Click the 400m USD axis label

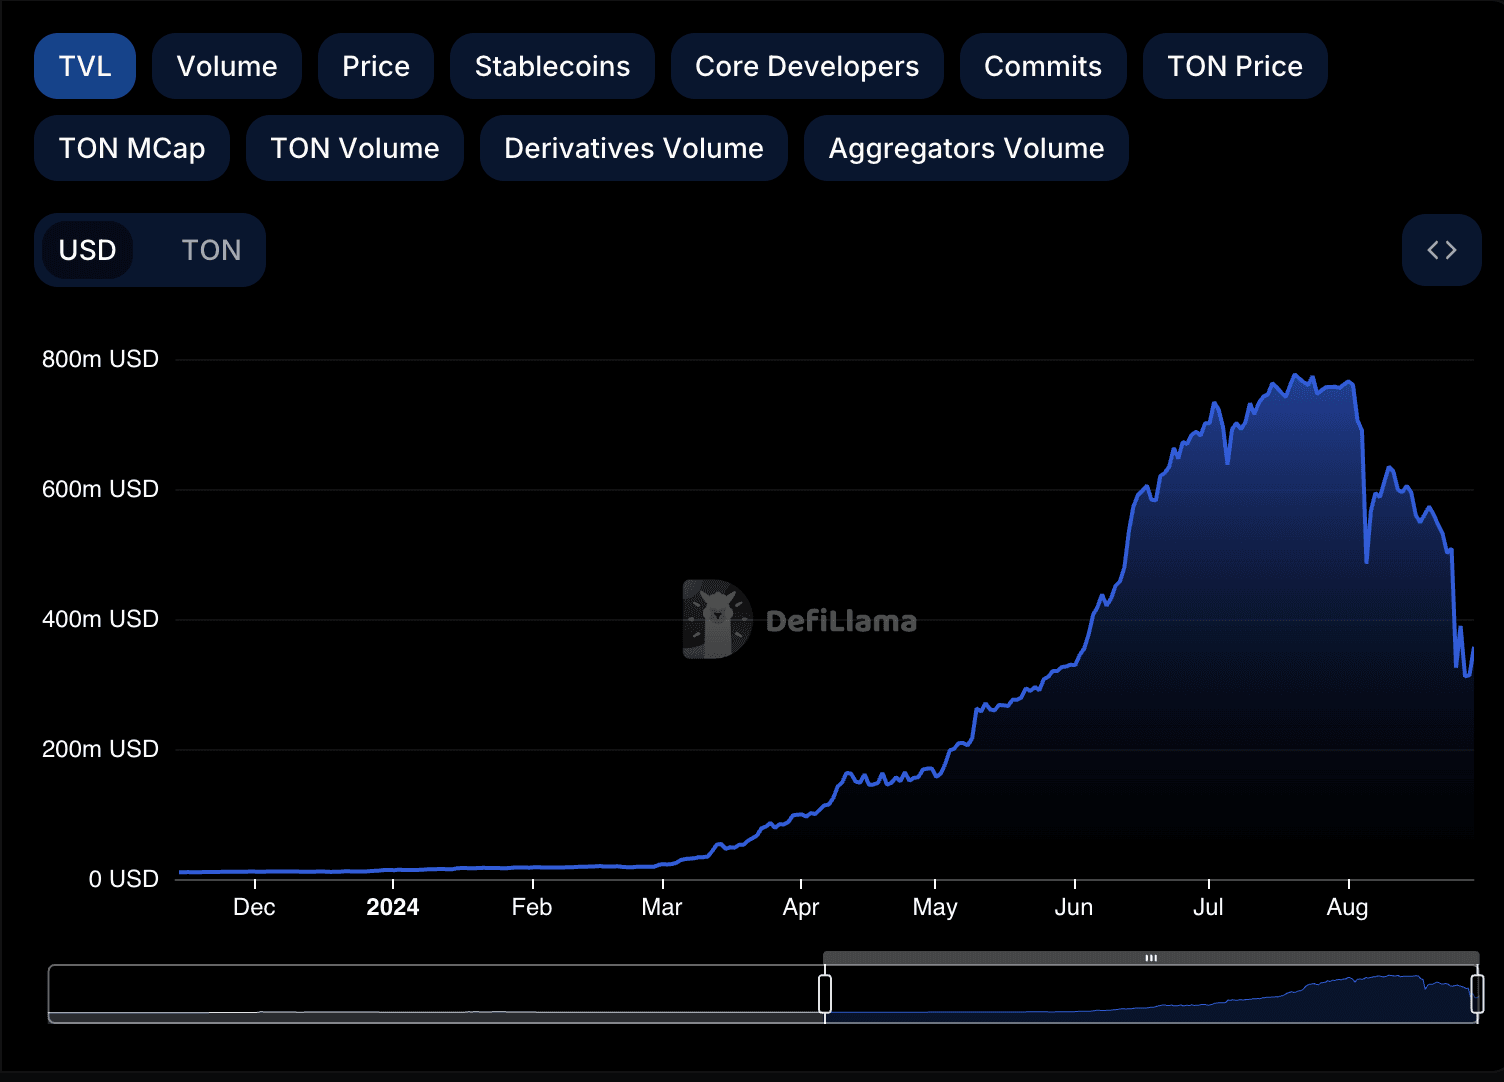click(100, 619)
